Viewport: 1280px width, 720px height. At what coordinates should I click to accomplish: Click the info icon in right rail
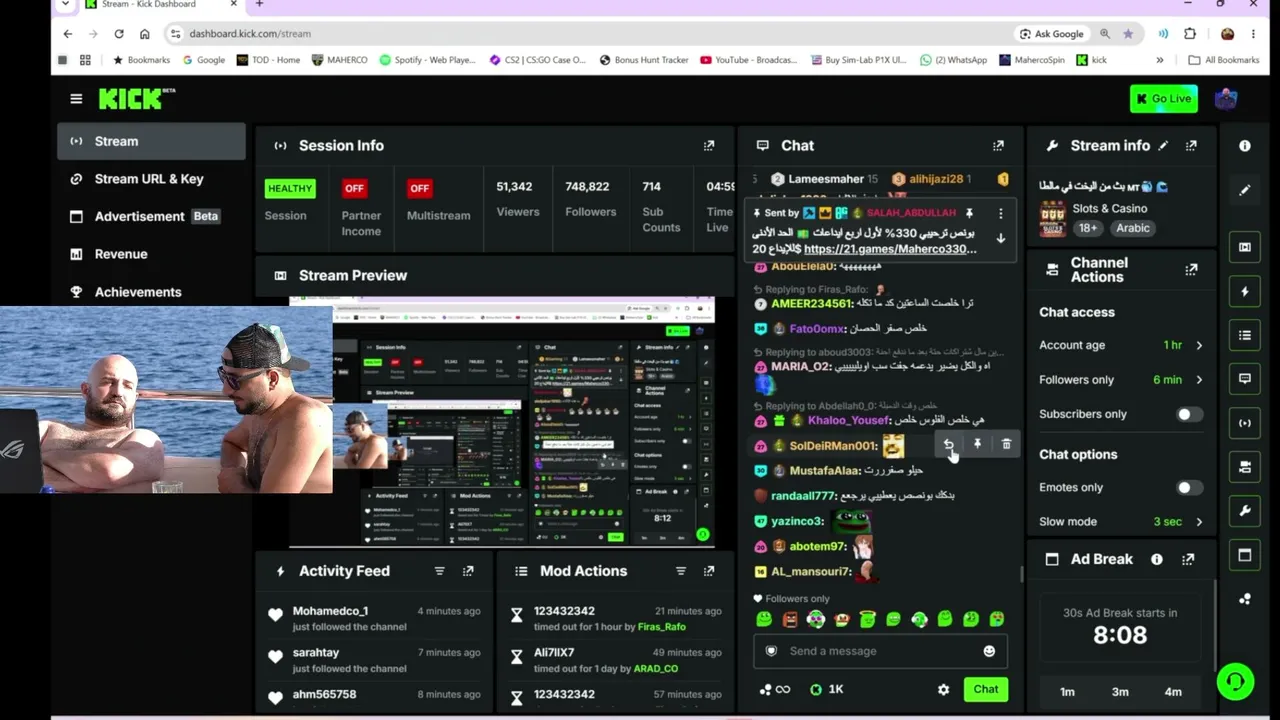coord(1245,146)
